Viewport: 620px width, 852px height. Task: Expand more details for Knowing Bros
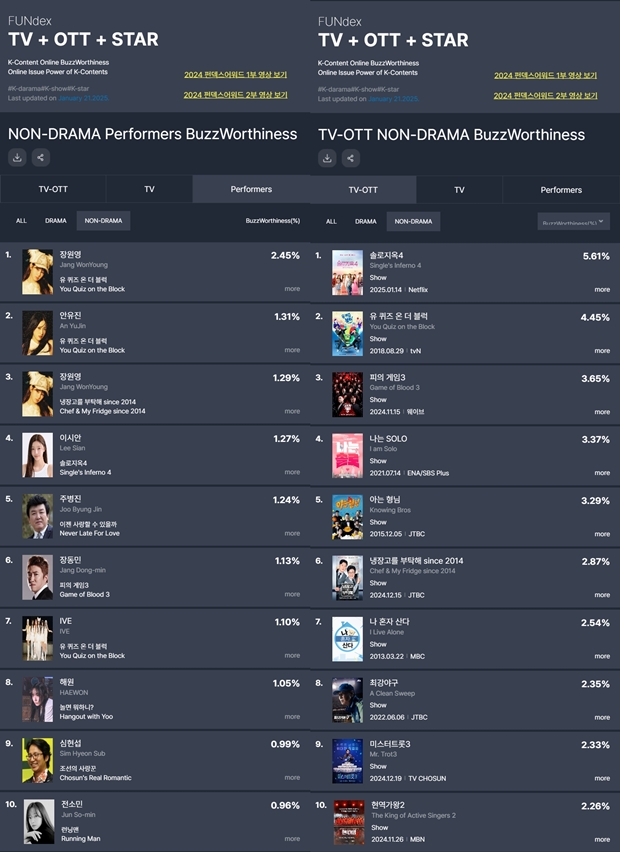602,534
